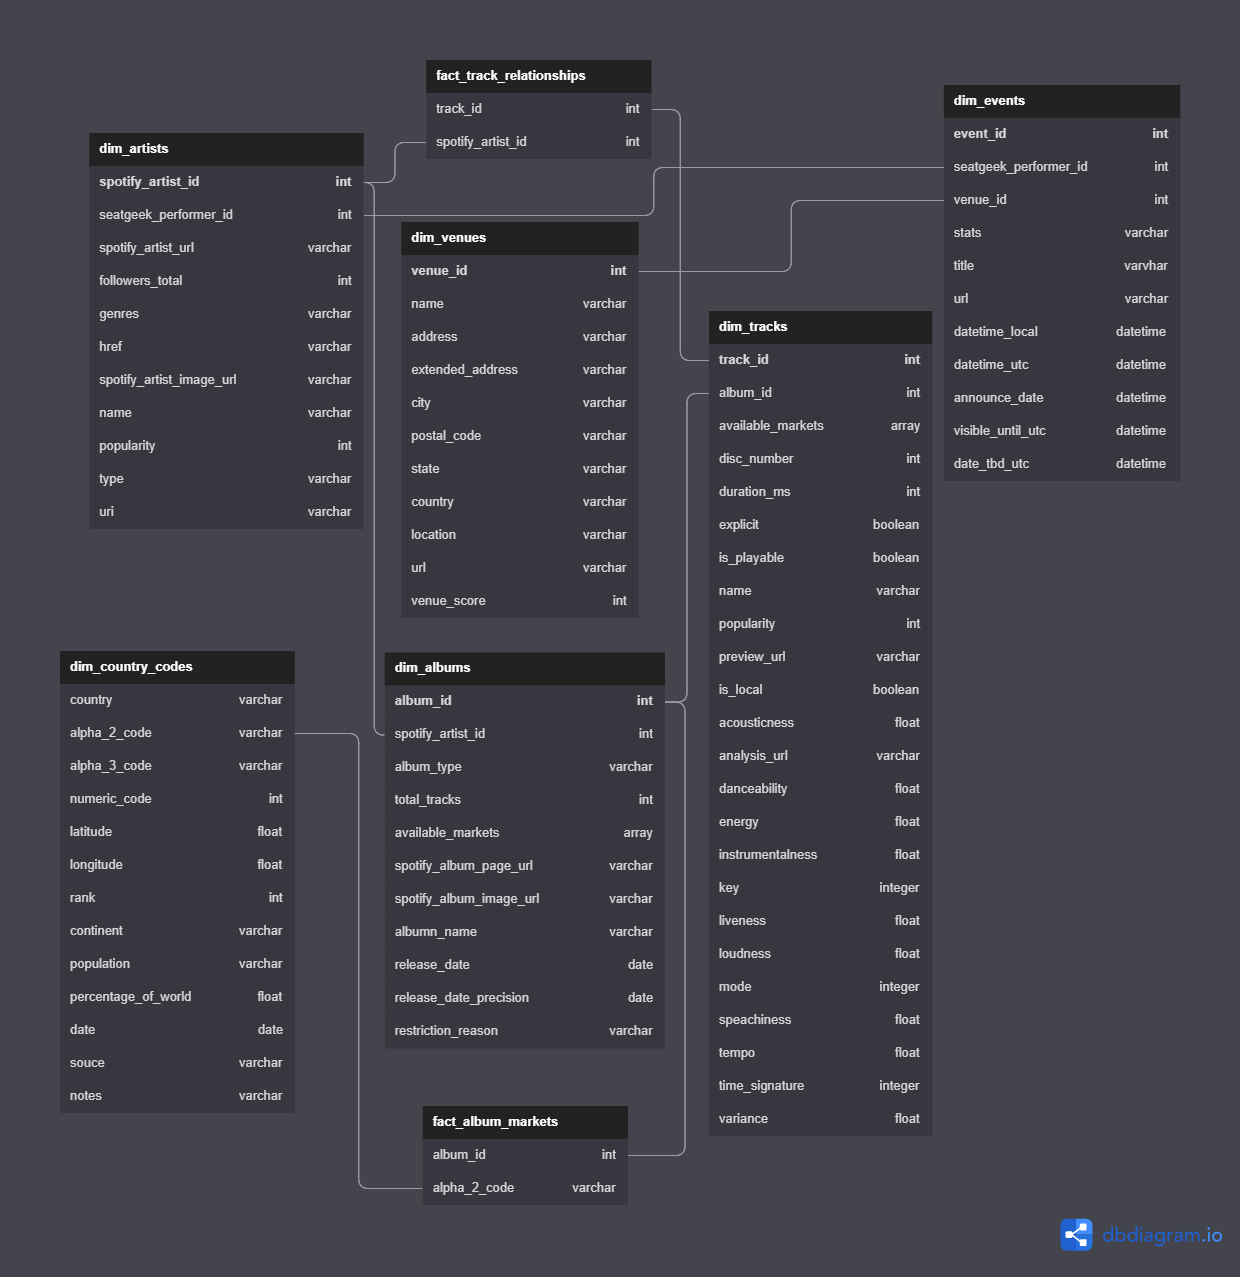Click explicit row in dim_tracks
The height and width of the screenshot is (1277, 1240).
pyautogui.click(x=820, y=525)
